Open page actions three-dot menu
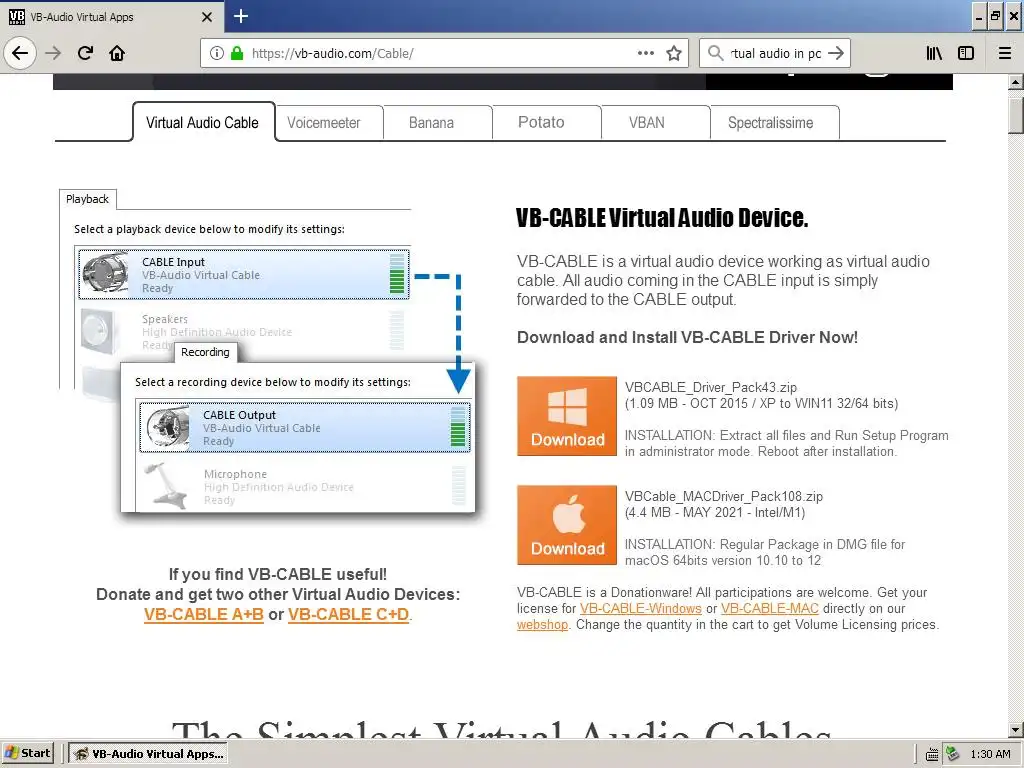This screenshot has height=768, width=1024. (x=646, y=53)
